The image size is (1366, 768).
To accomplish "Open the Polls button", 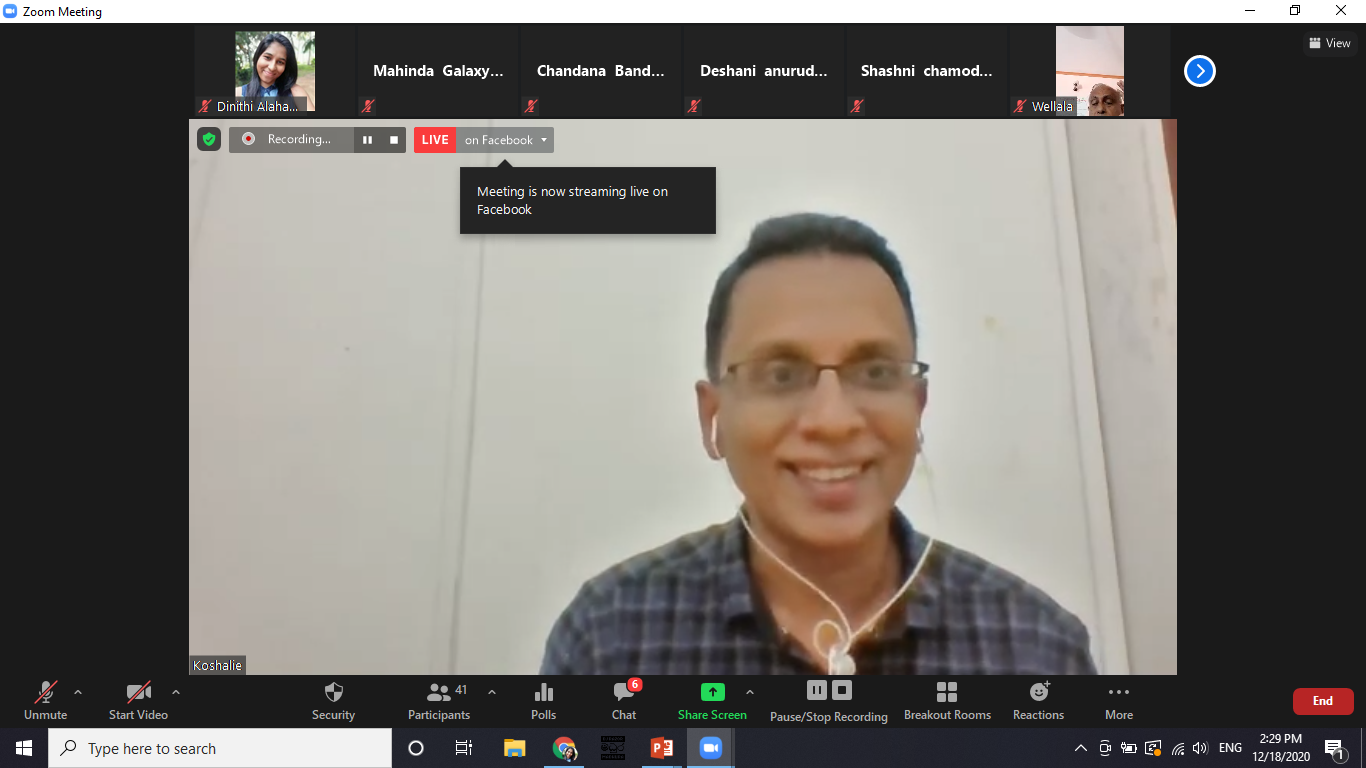I will click(x=544, y=700).
